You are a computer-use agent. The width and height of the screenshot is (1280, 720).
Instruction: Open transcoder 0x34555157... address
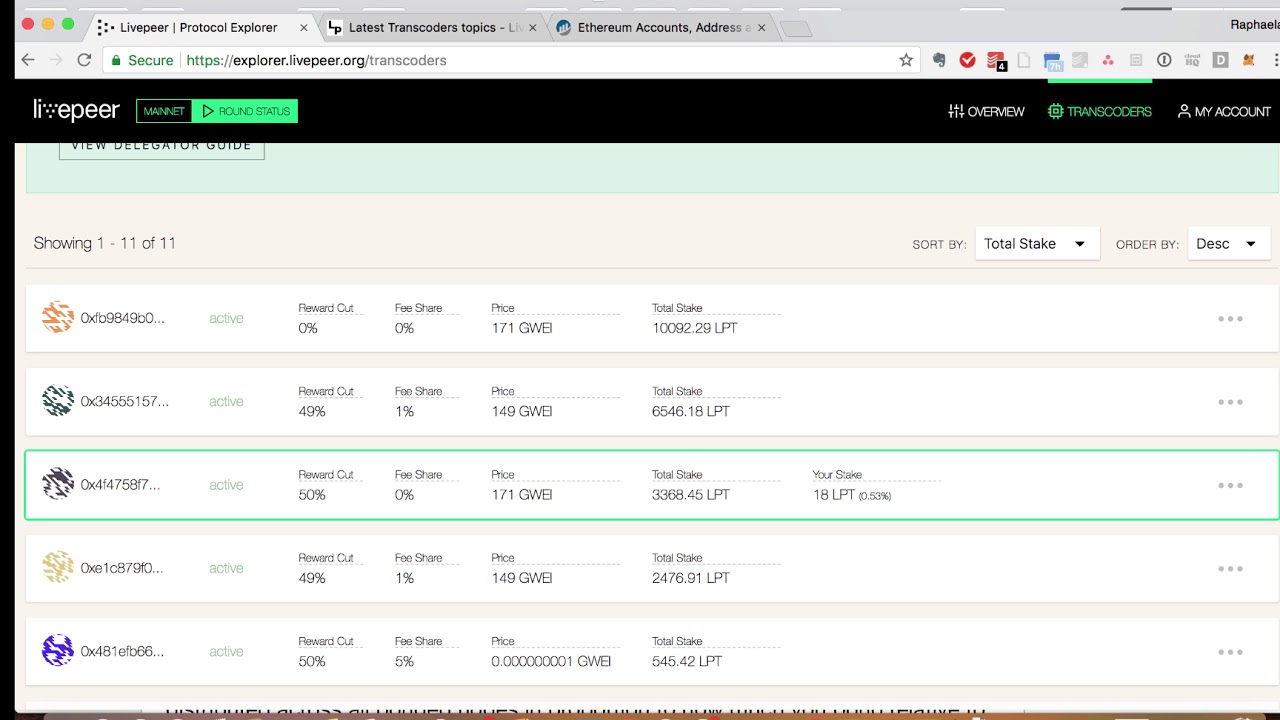pyautogui.click(x=125, y=401)
